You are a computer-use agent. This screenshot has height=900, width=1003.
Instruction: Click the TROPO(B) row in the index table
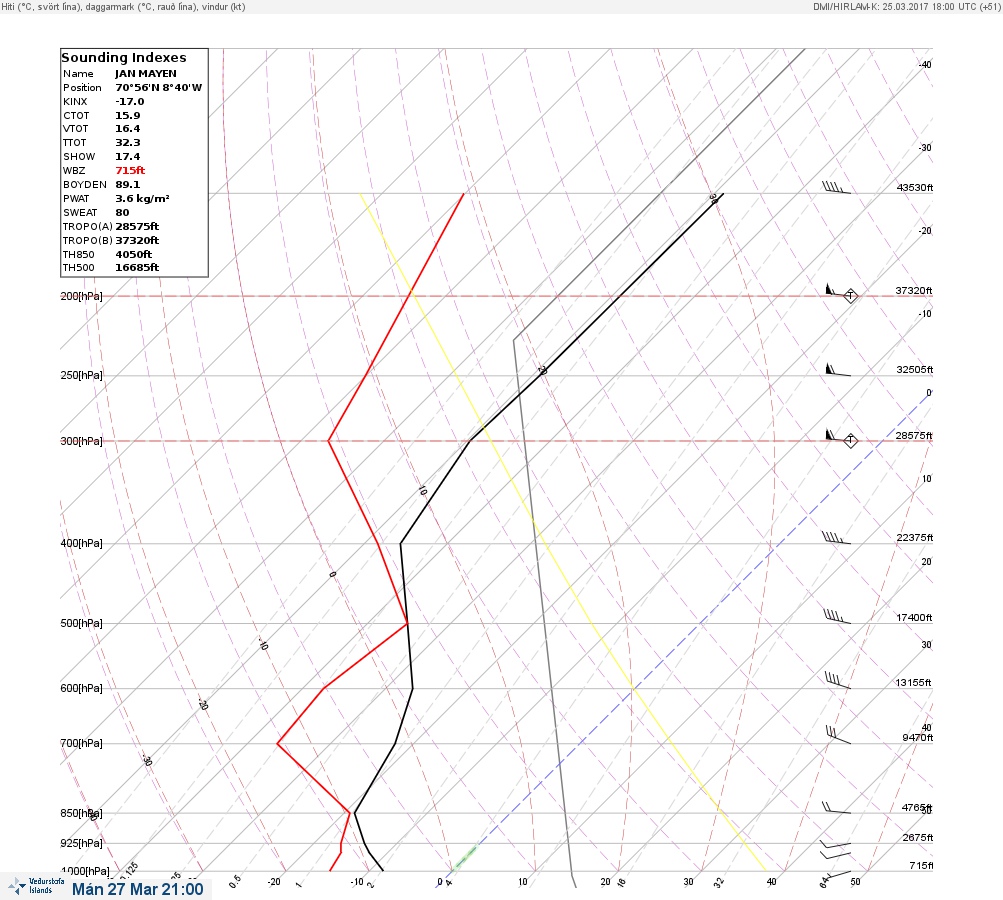click(111, 241)
